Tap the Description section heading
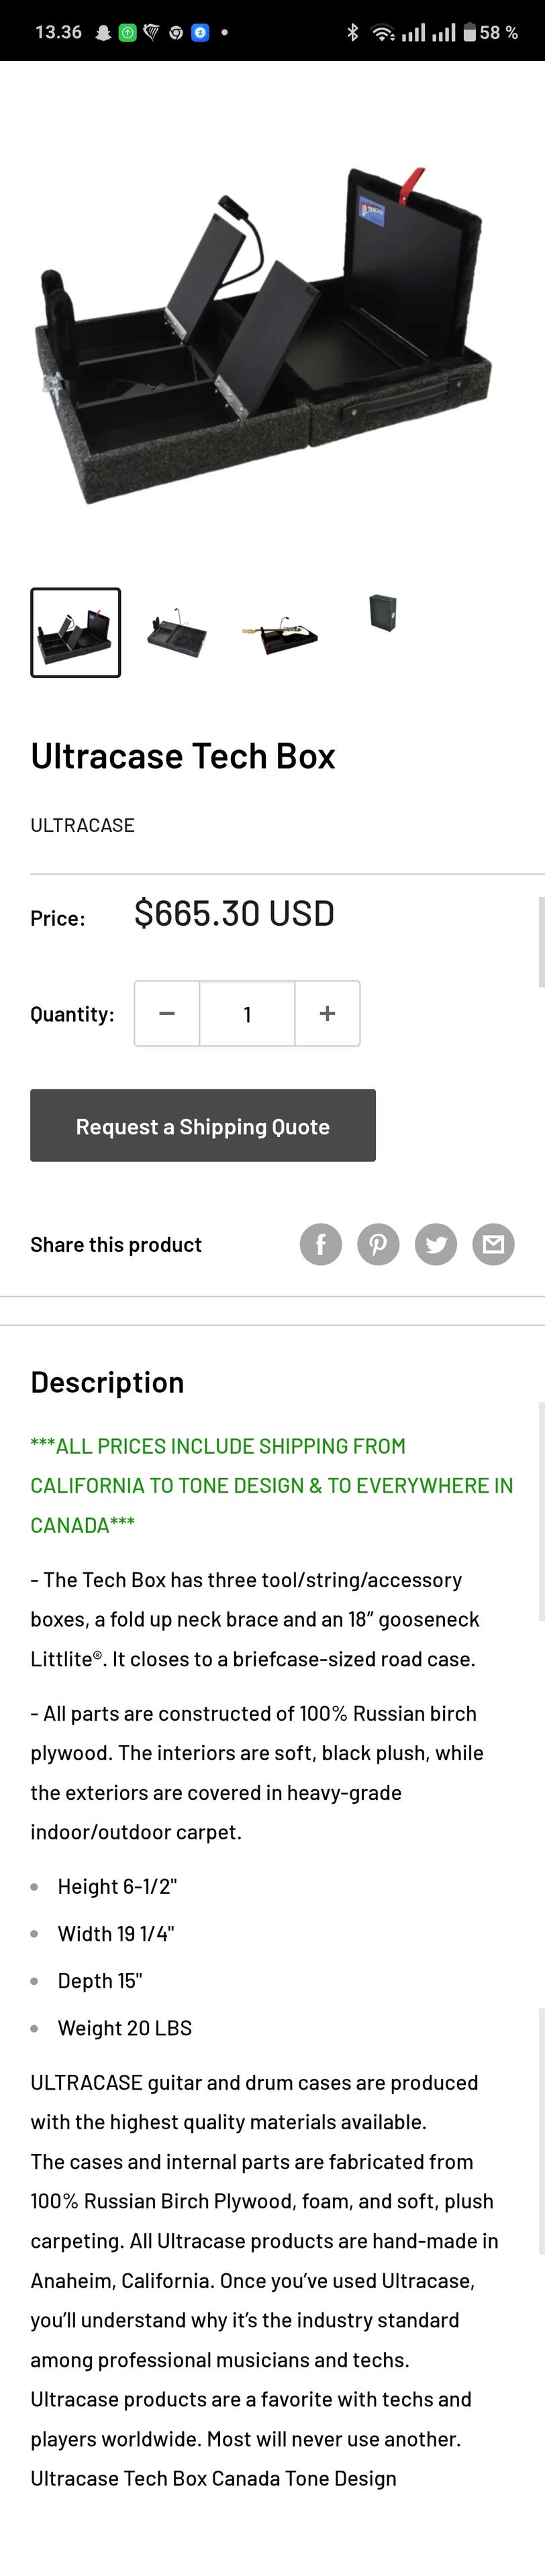 click(x=107, y=1382)
